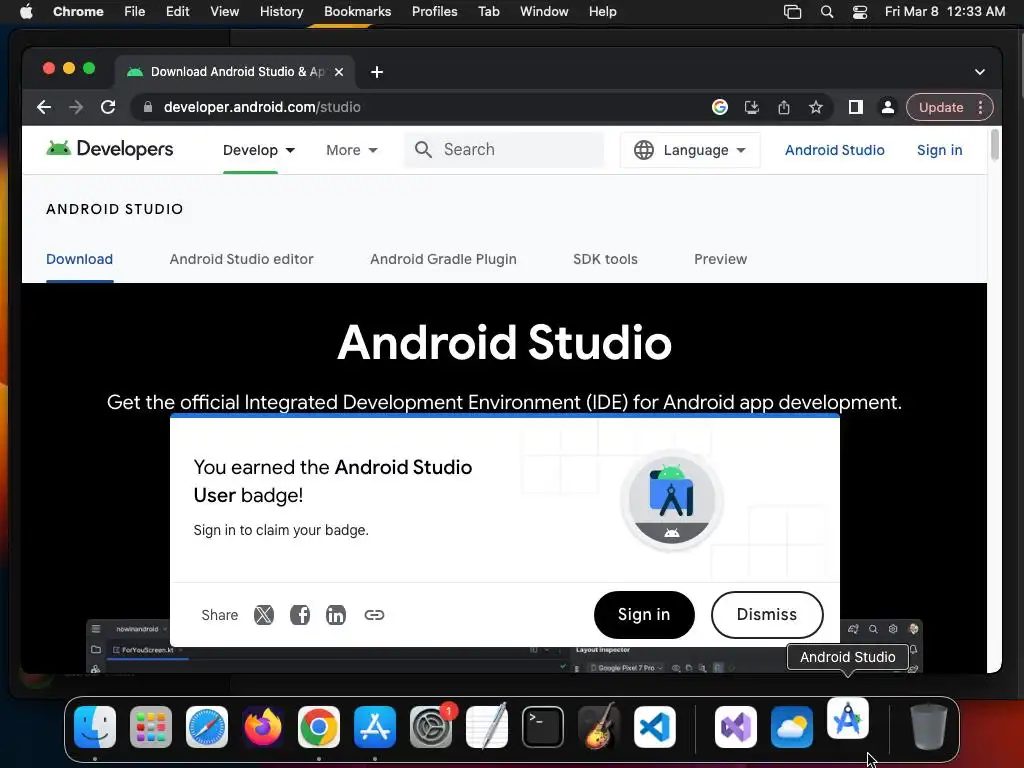The image size is (1024, 768).
Task: Share badge on X (Twitter)
Action: click(x=264, y=615)
